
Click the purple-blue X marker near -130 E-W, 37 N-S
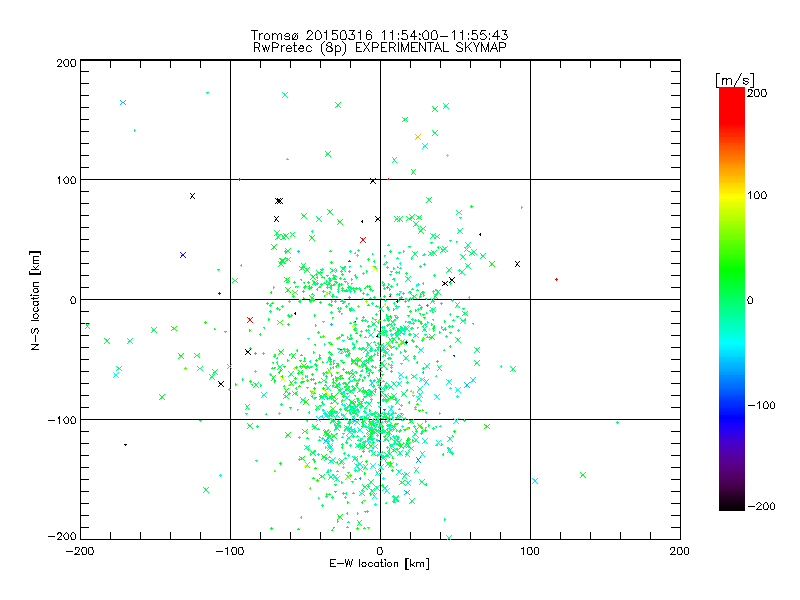coord(183,255)
